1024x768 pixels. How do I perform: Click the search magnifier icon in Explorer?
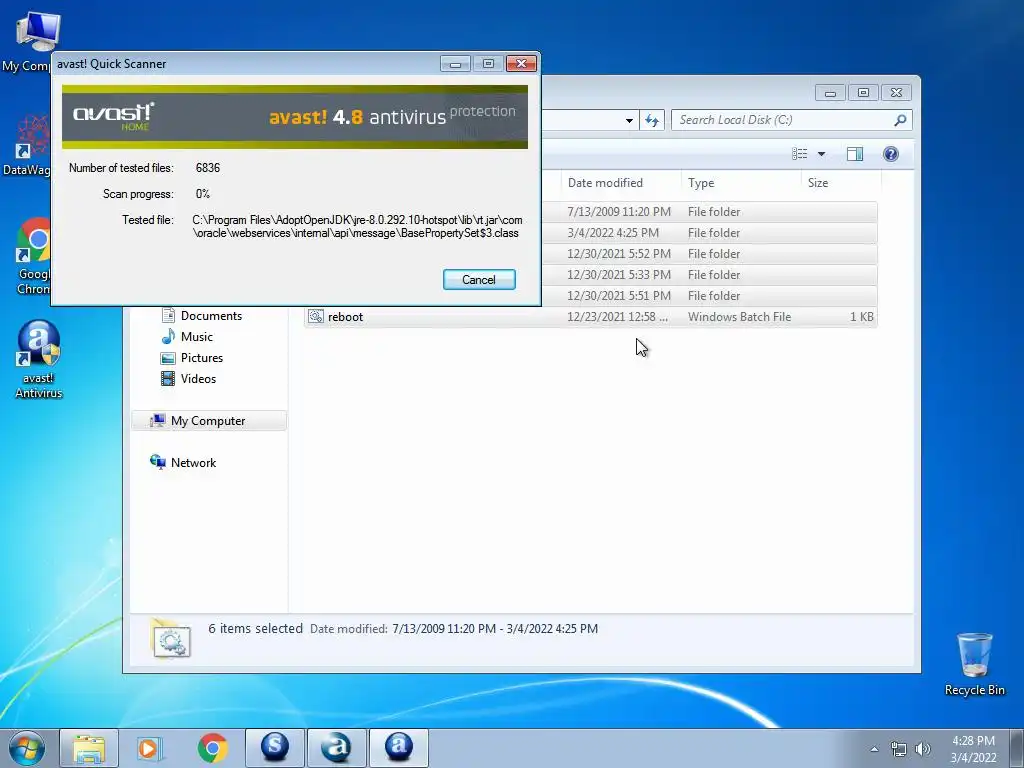point(900,120)
